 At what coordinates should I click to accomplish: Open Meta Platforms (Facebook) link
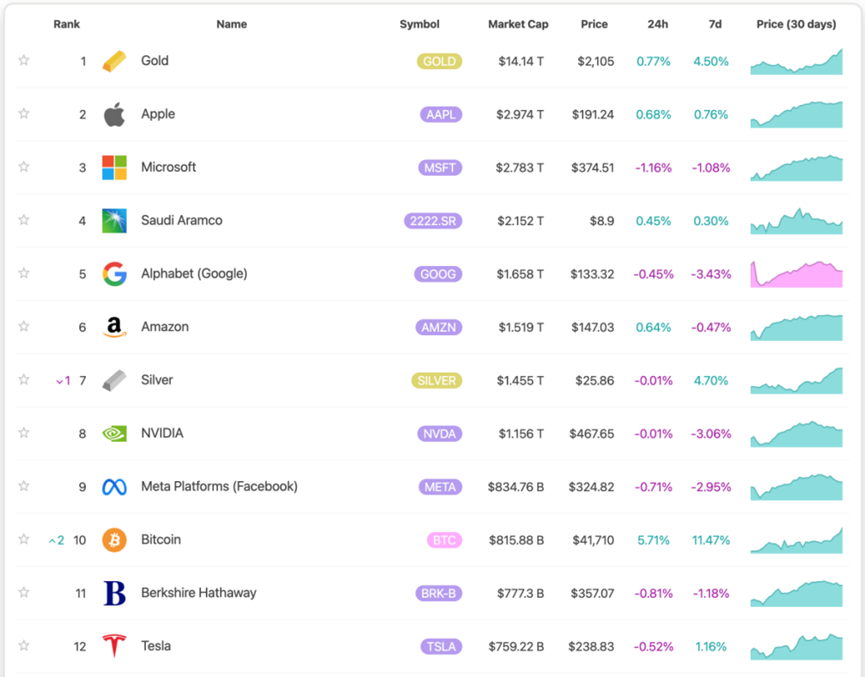(219, 487)
